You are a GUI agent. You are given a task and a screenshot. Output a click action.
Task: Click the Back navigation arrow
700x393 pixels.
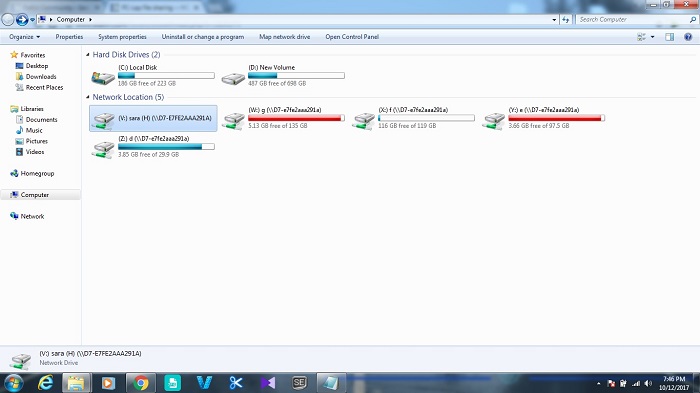(8, 20)
